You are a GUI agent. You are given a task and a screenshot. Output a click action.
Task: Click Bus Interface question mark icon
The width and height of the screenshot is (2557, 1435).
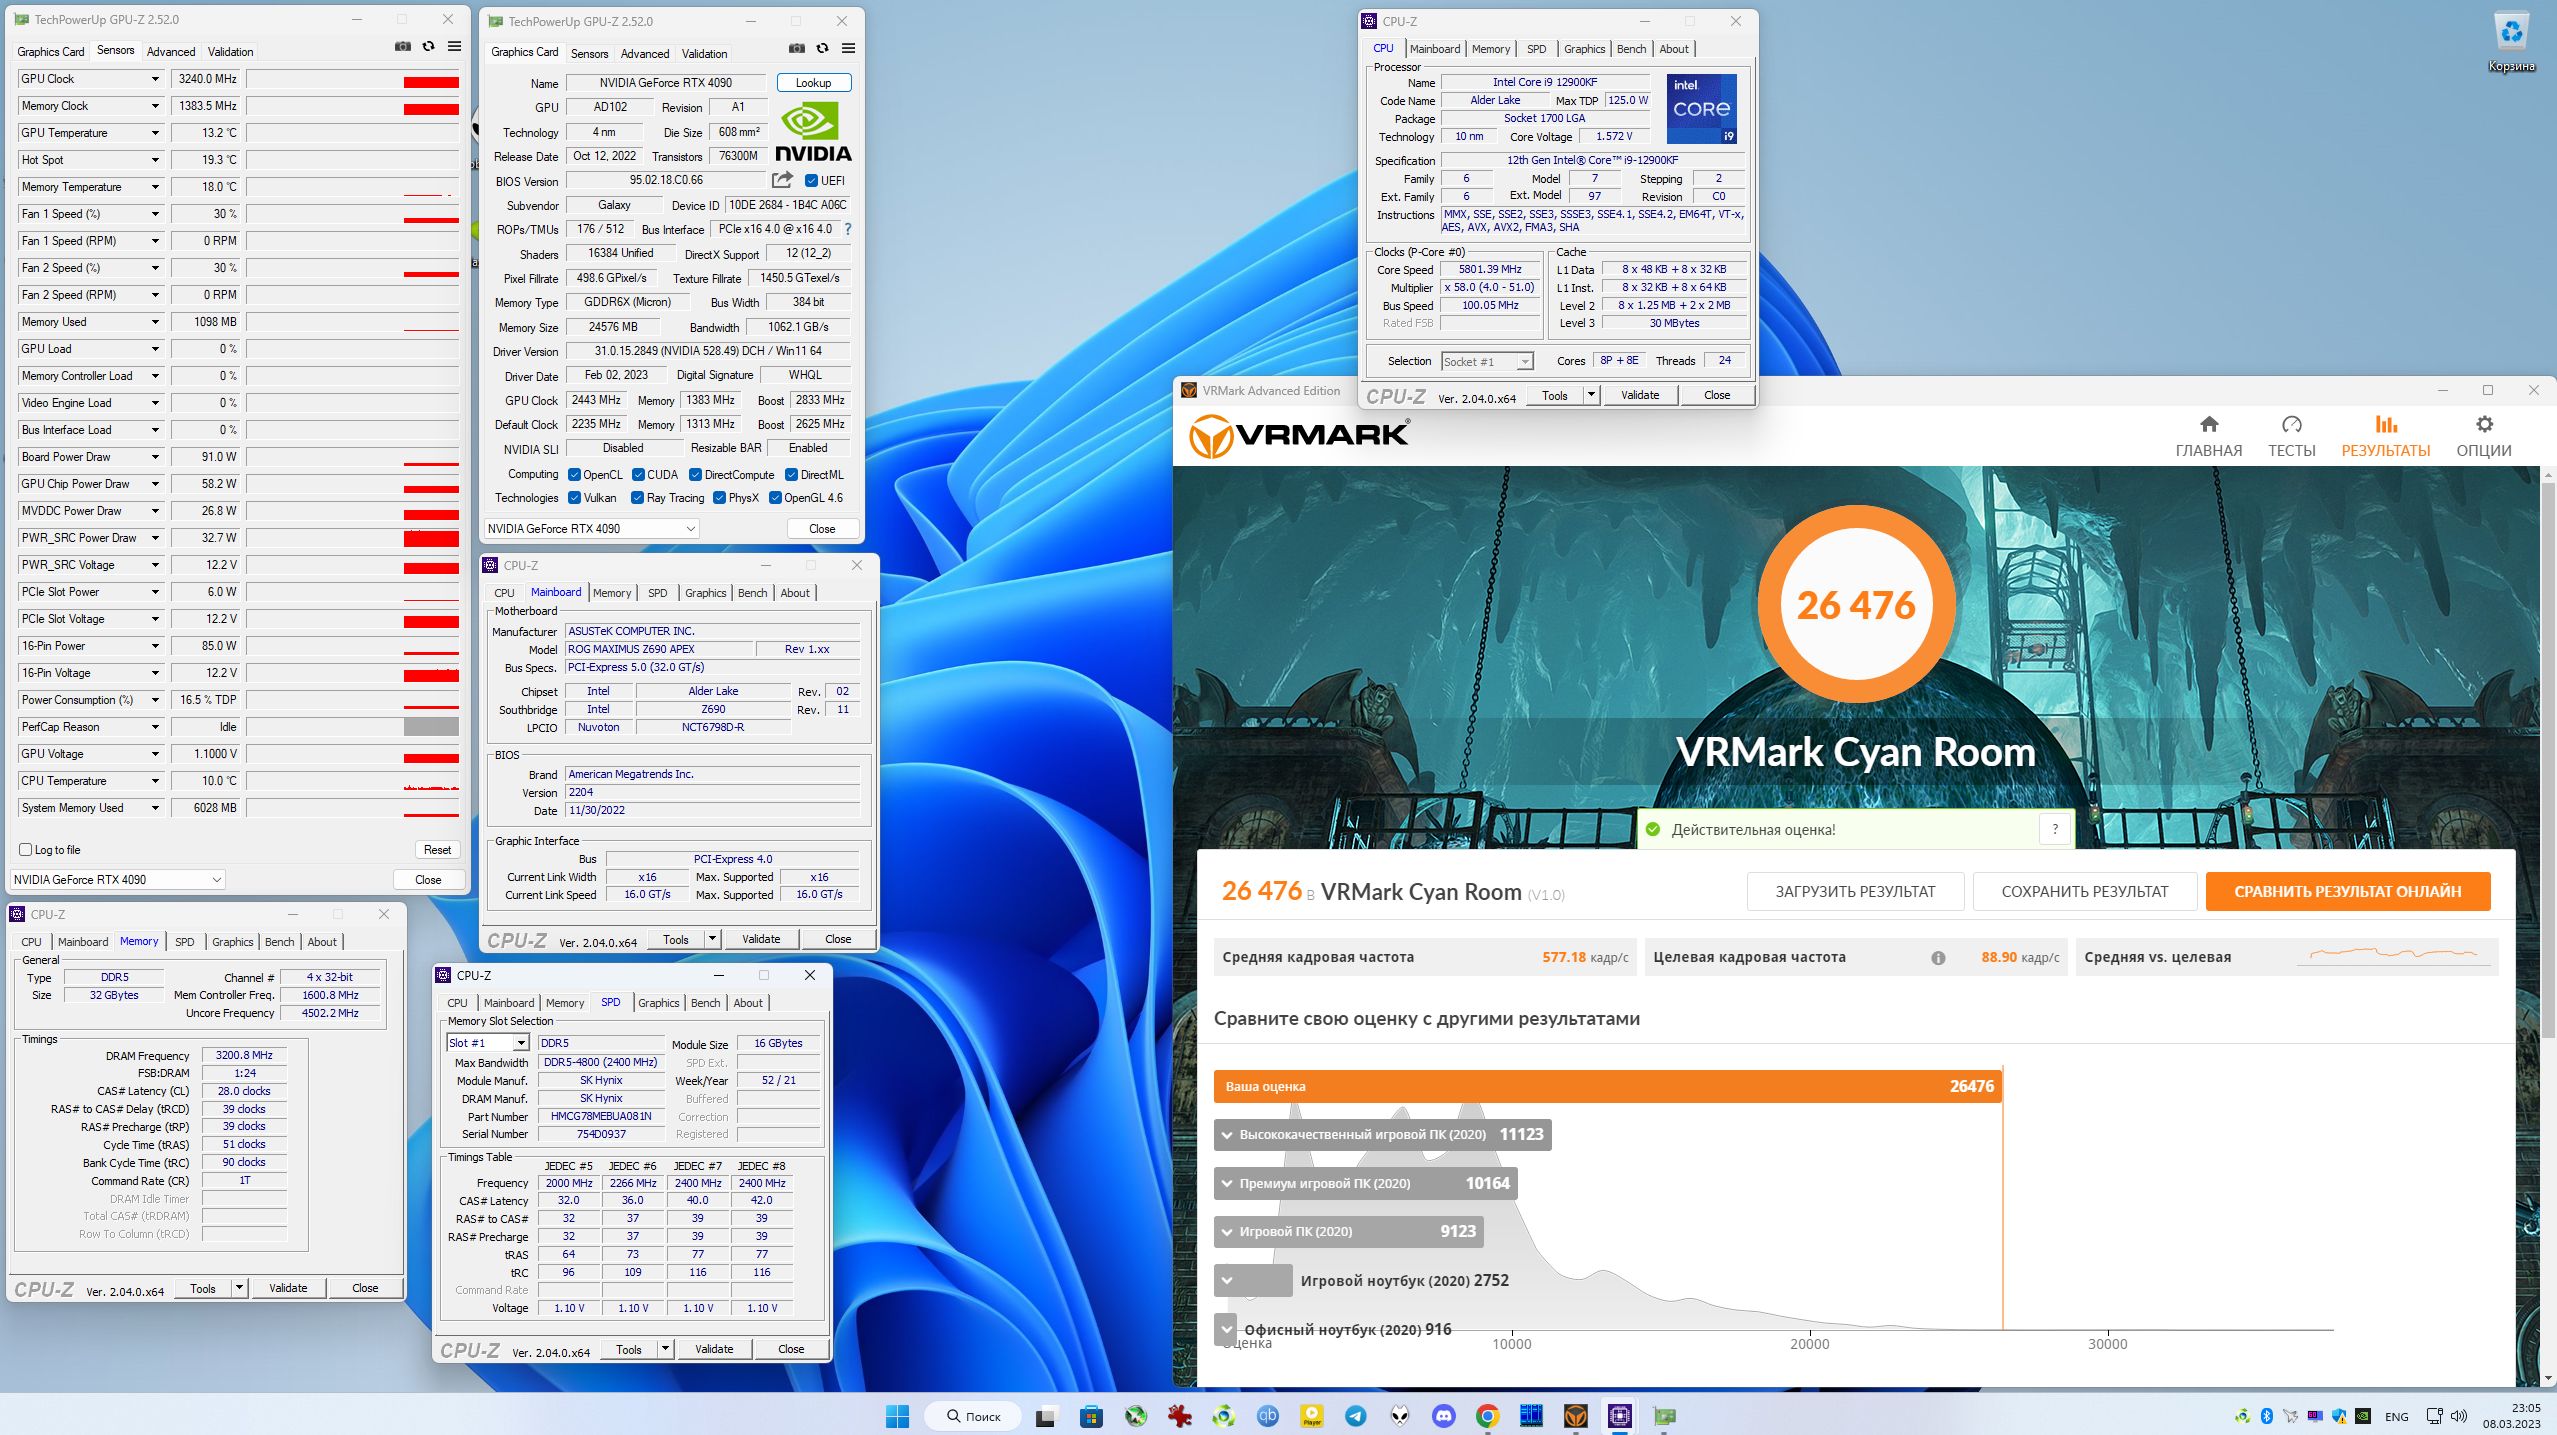(x=848, y=229)
